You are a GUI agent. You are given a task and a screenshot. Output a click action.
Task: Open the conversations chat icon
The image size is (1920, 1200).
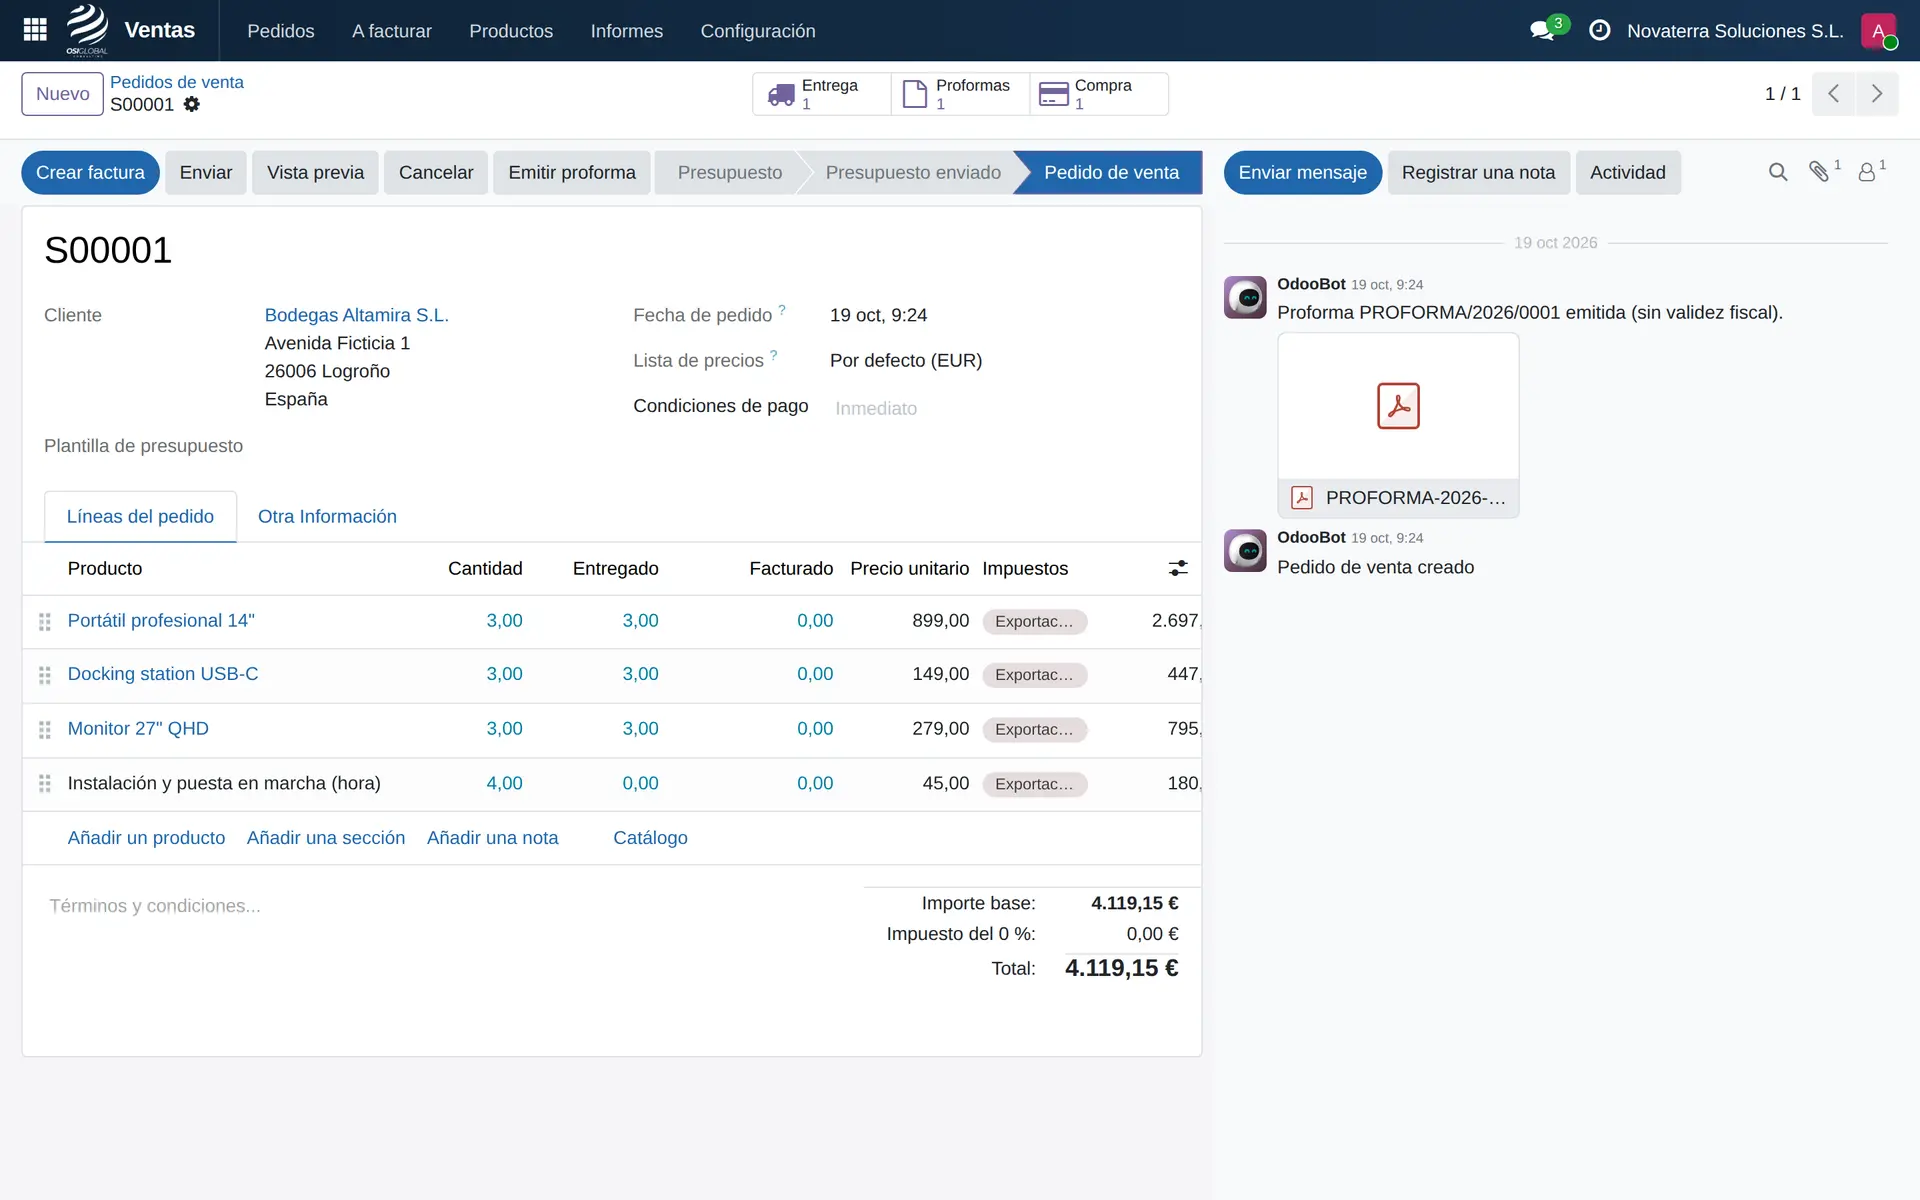[x=1542, y=31]
